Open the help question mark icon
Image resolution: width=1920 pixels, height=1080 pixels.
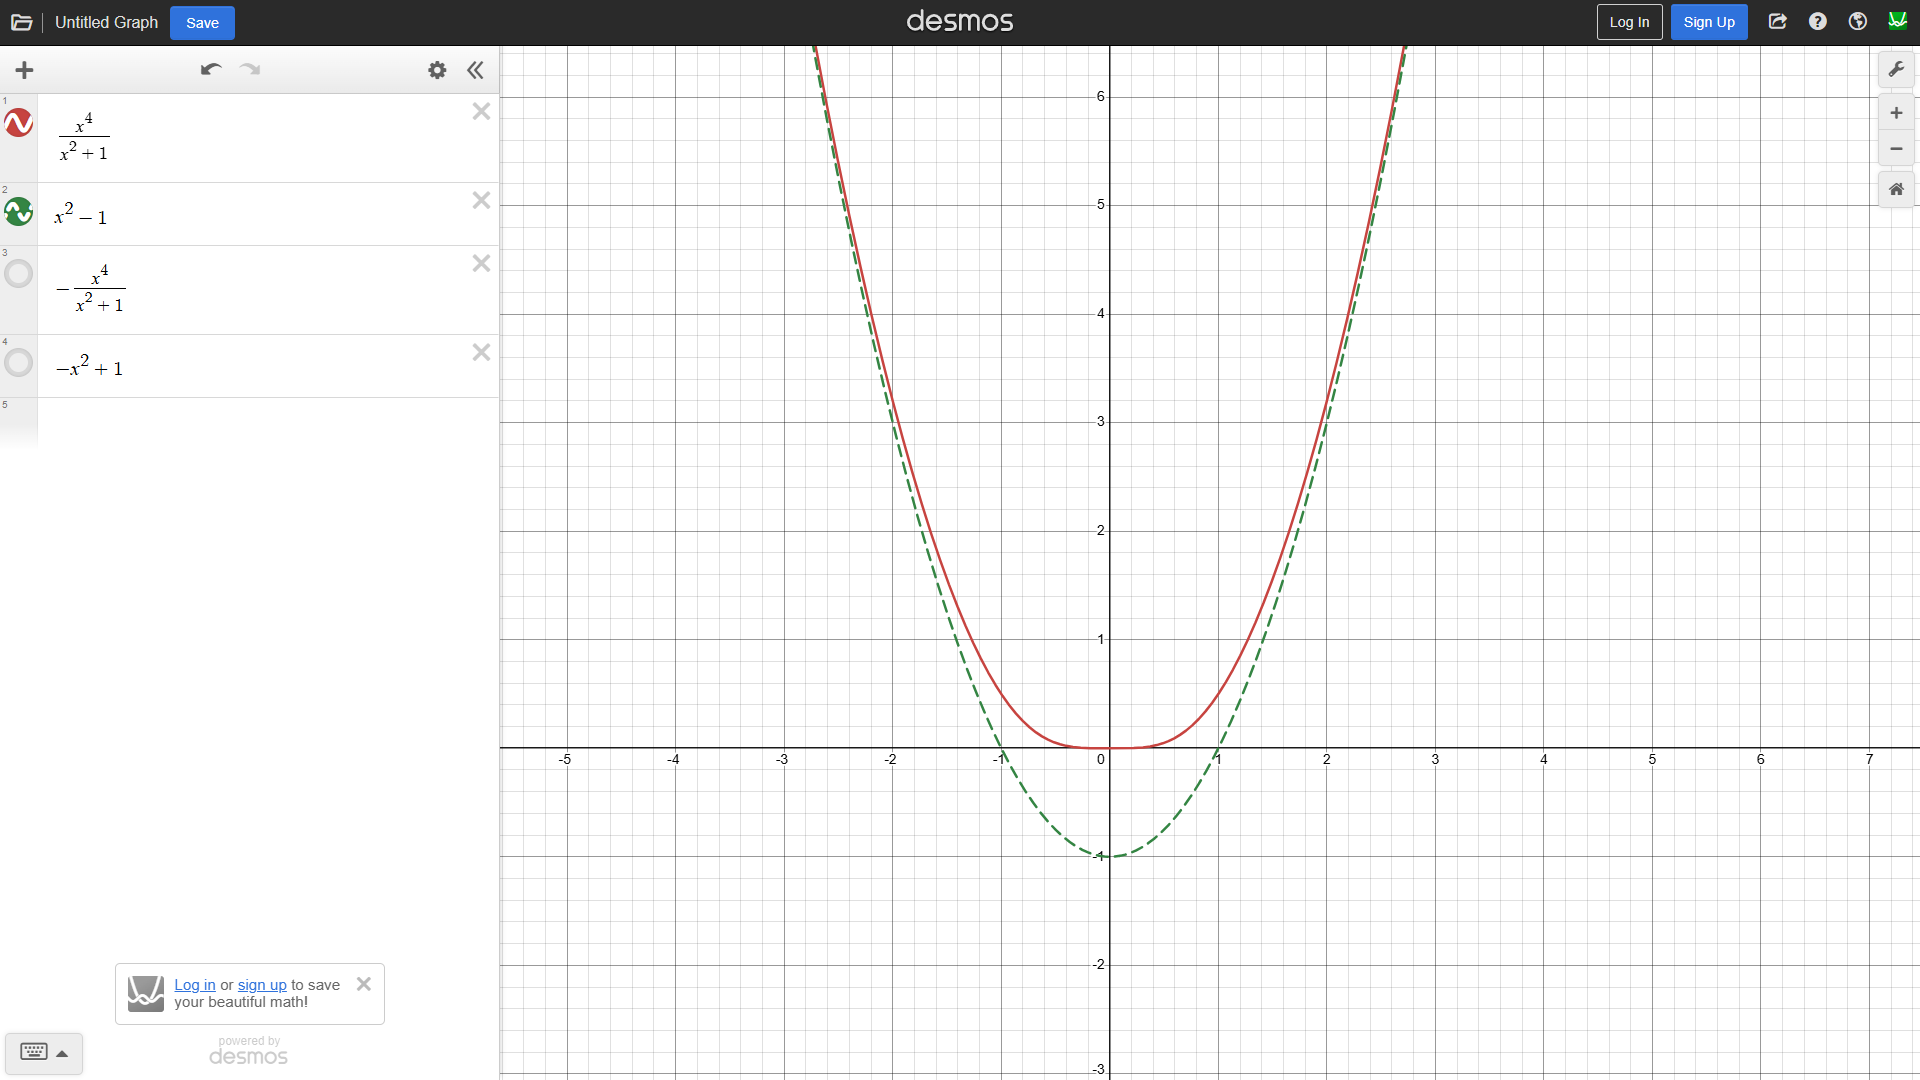(x=1817, y=21)
